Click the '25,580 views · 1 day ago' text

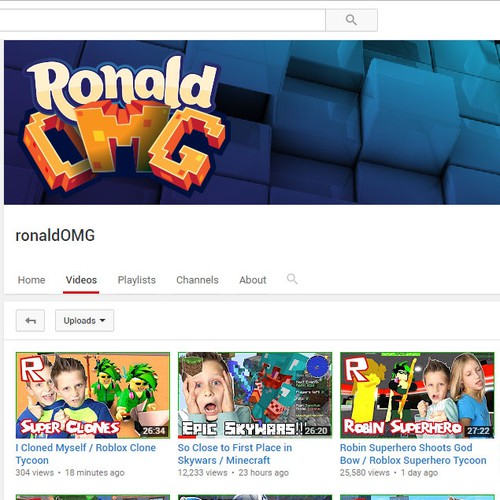click(x=389, y=473)
